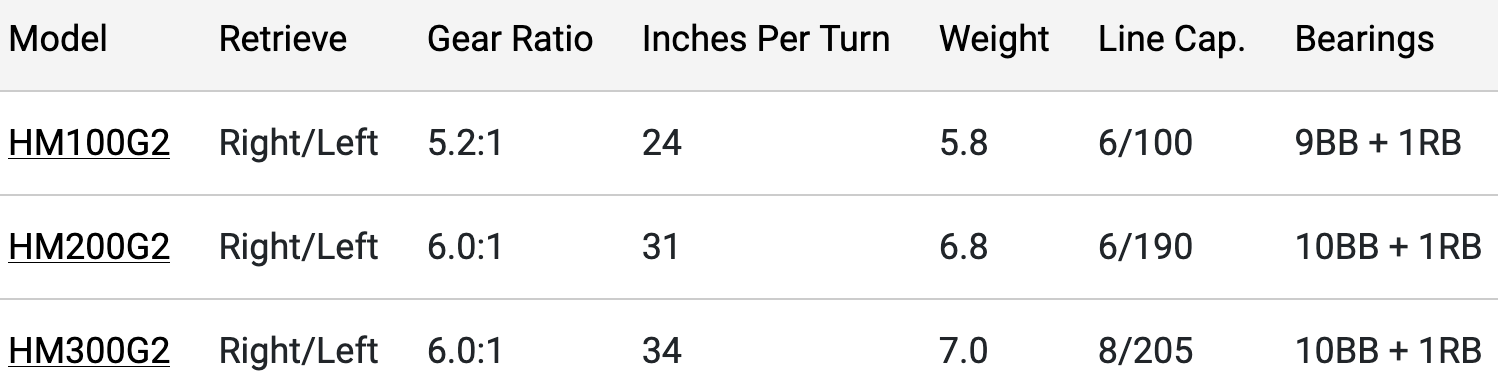This screenshot has height=390, width=1498.
Task: Click the 6/190 line capacity value
Action: point(1145,246)
